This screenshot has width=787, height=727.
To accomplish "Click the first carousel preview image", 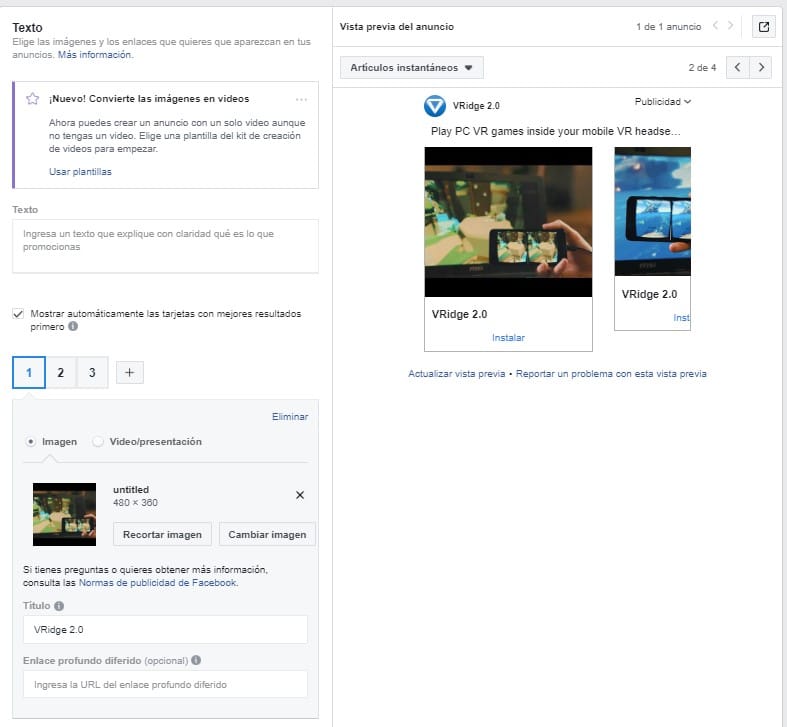I will point(508,222).
